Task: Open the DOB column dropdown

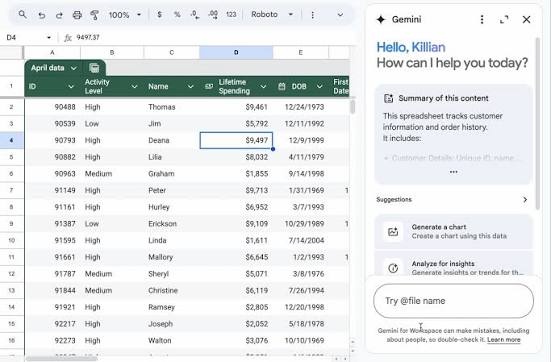Action: pos(319,86)
